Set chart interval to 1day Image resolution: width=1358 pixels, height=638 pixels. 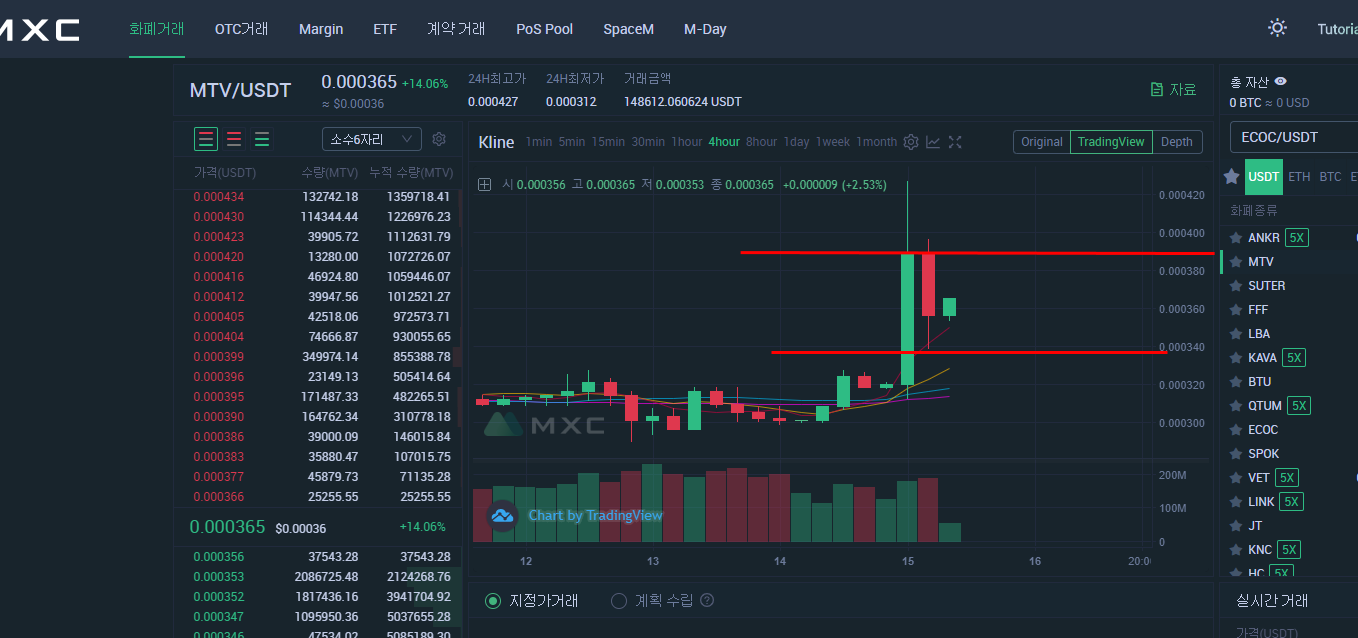coord(796,142)
